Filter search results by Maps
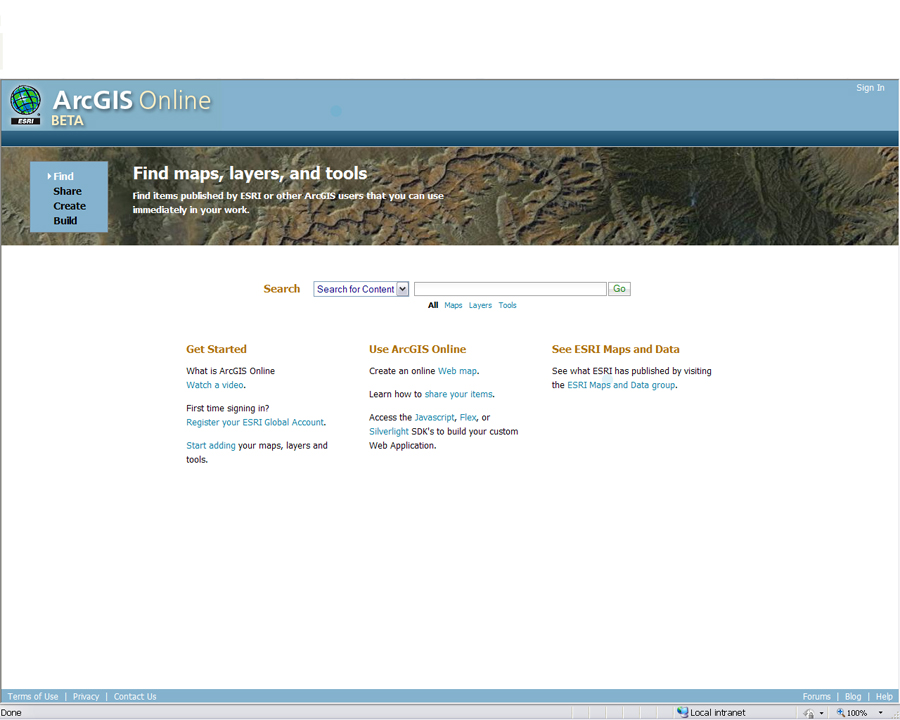Image resolution: width=900 pixels, height=720 pixels. (453, 305)
